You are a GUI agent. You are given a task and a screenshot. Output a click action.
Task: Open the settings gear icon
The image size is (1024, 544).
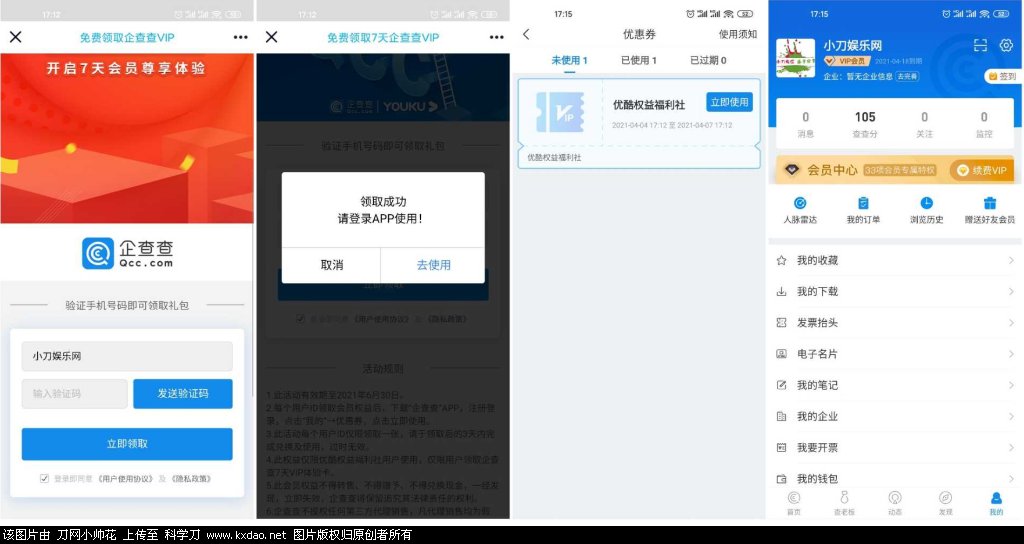tap(1006, 45)
